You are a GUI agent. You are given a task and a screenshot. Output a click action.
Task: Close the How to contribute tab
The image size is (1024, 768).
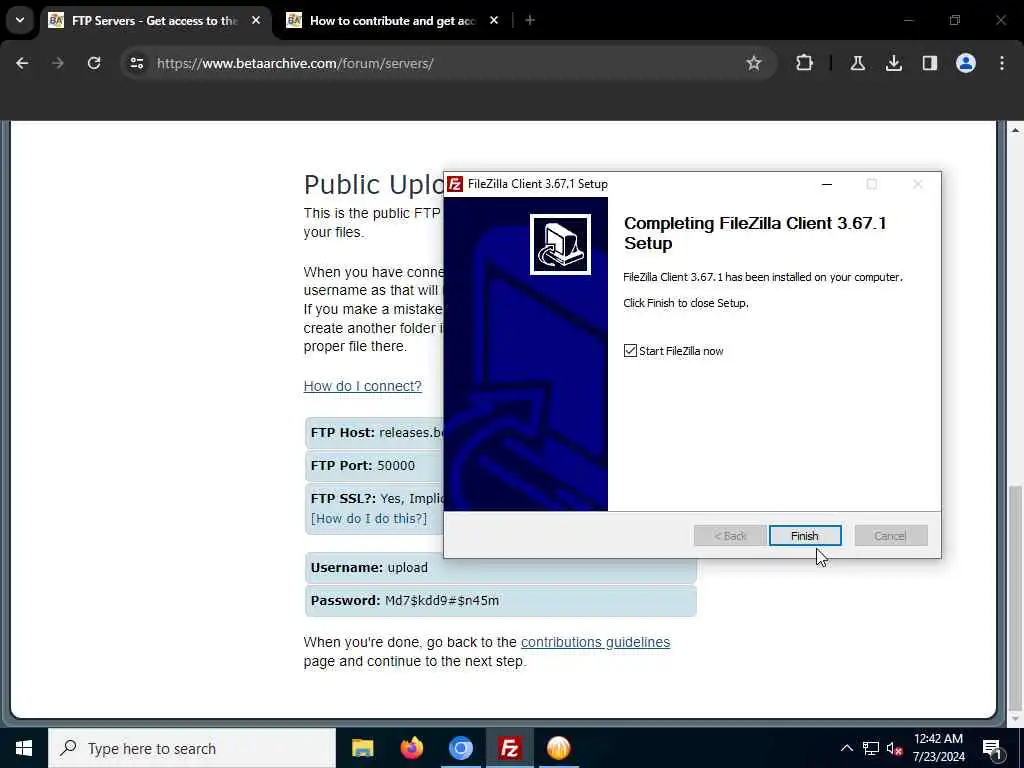click(x=494, y=21)
